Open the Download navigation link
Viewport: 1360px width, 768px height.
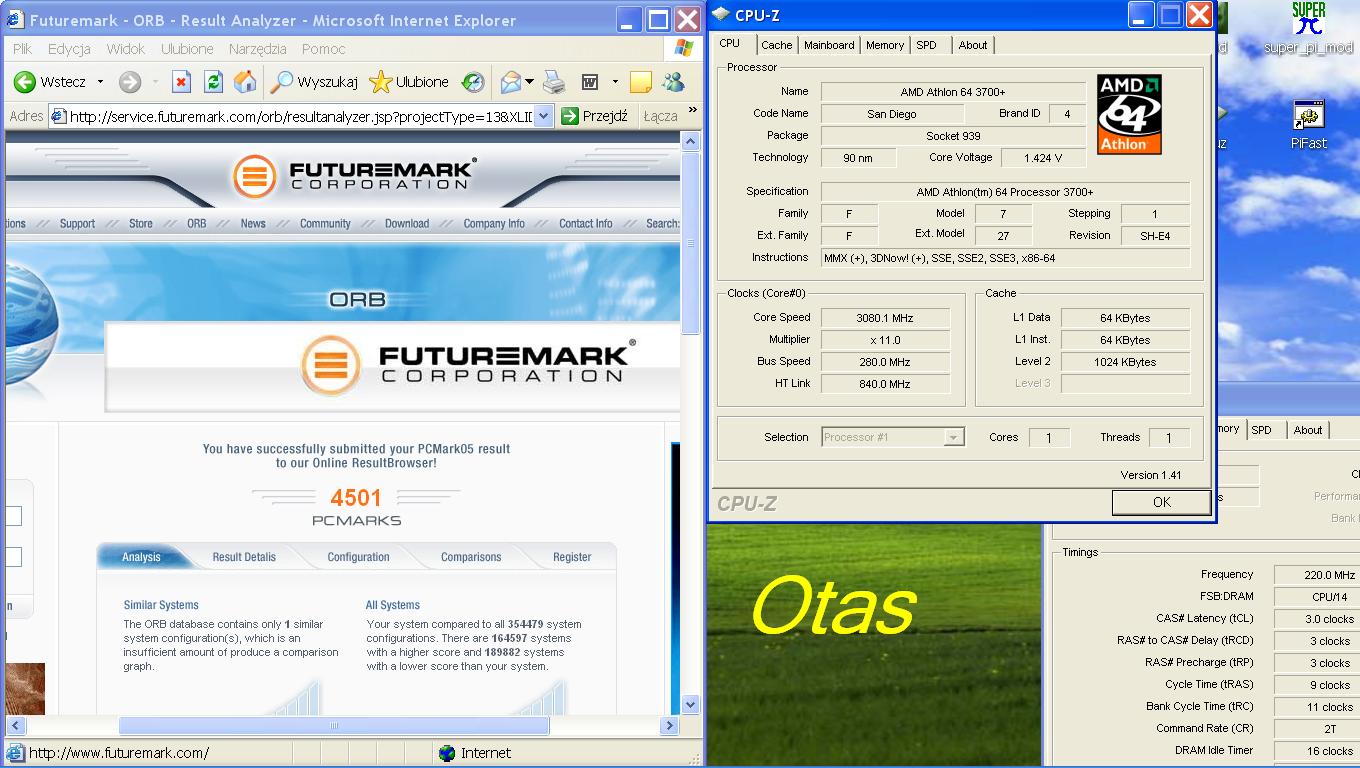point(407,224)
